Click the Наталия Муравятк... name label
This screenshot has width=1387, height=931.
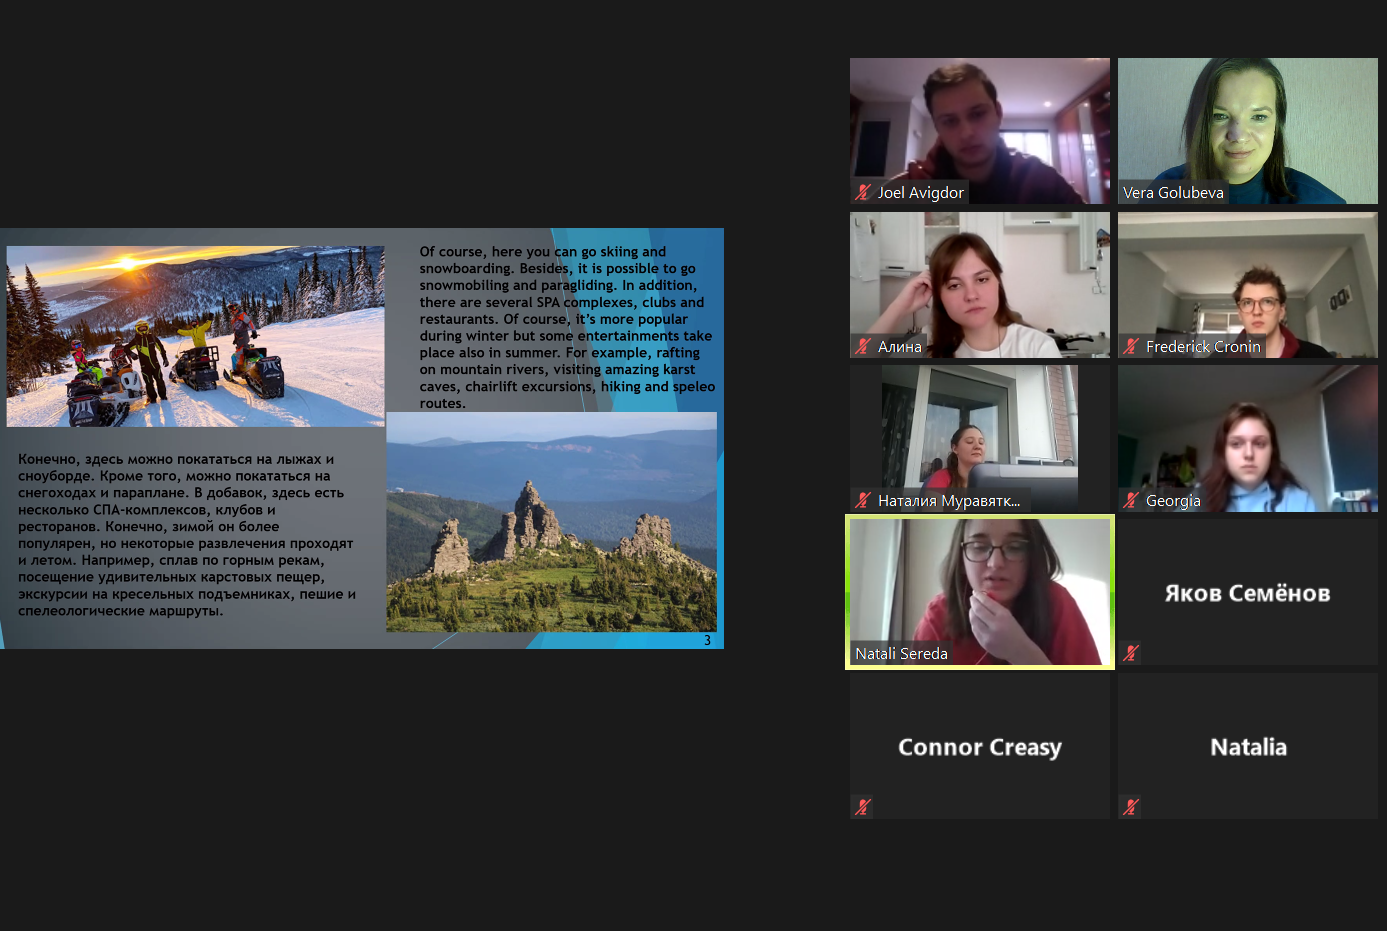point(949,501)
